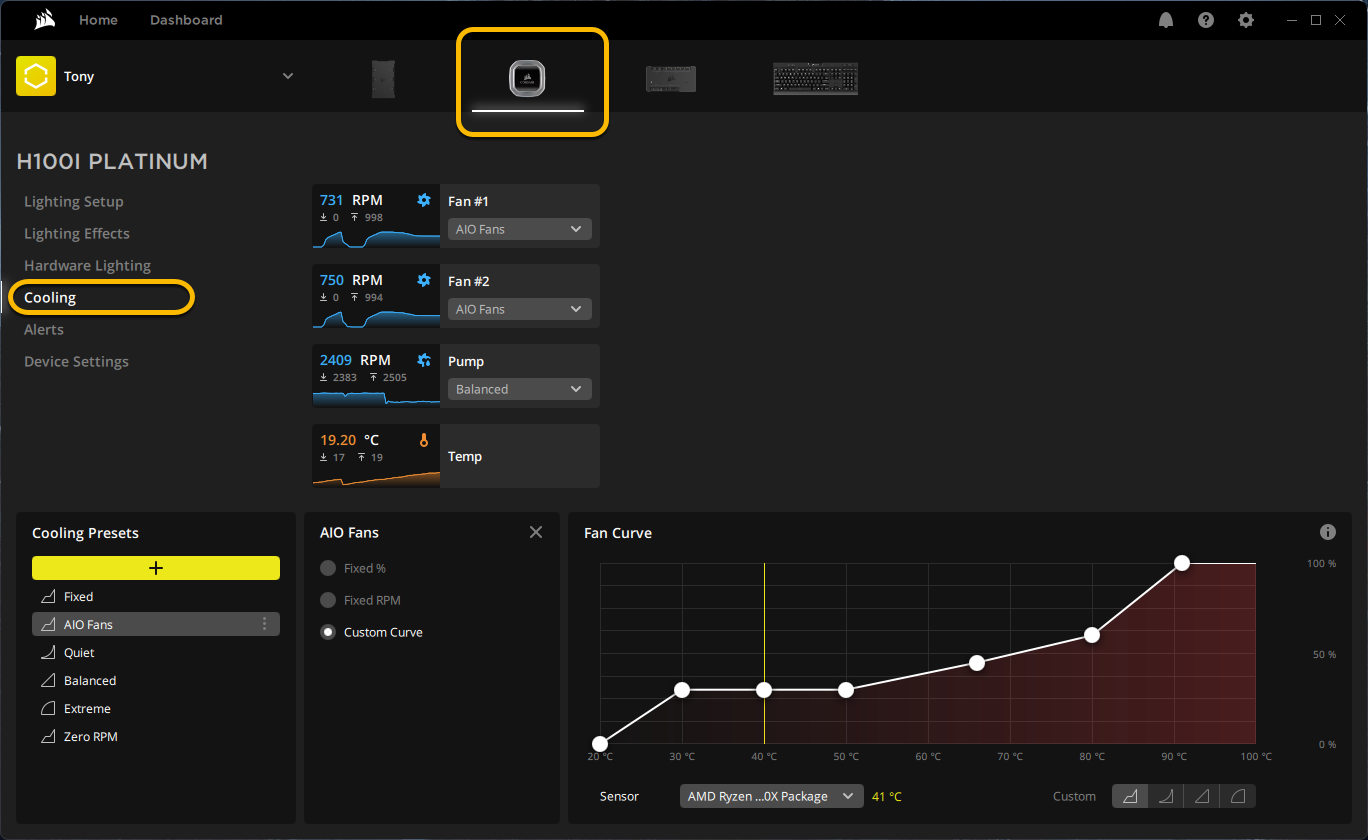Viewport: 1368px width, 840px height.
Task: Open Pump Balanced mode dropdown
Action: [x=520, y=389]
